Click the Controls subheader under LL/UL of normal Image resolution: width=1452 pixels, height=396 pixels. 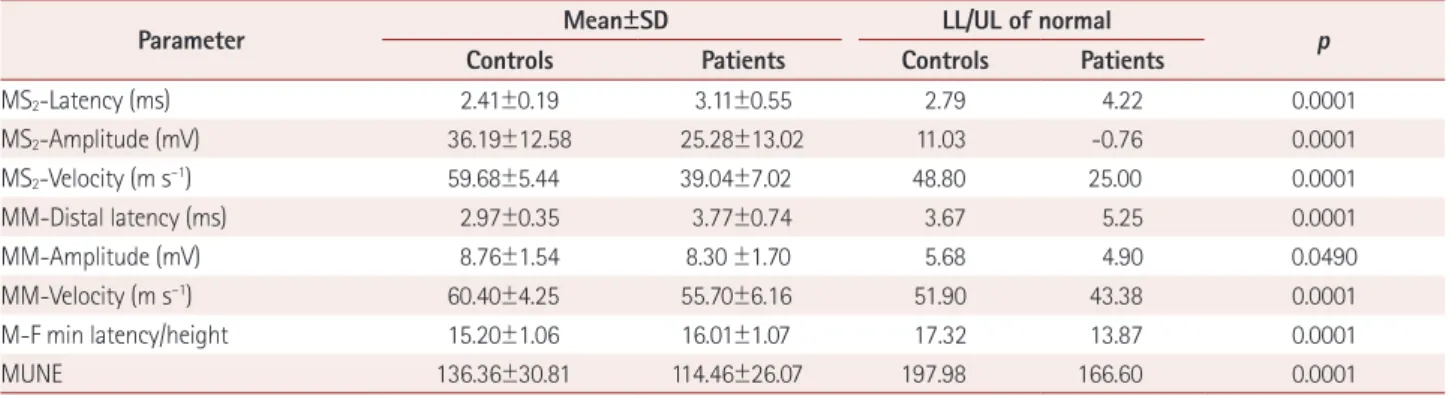(946, 61)
